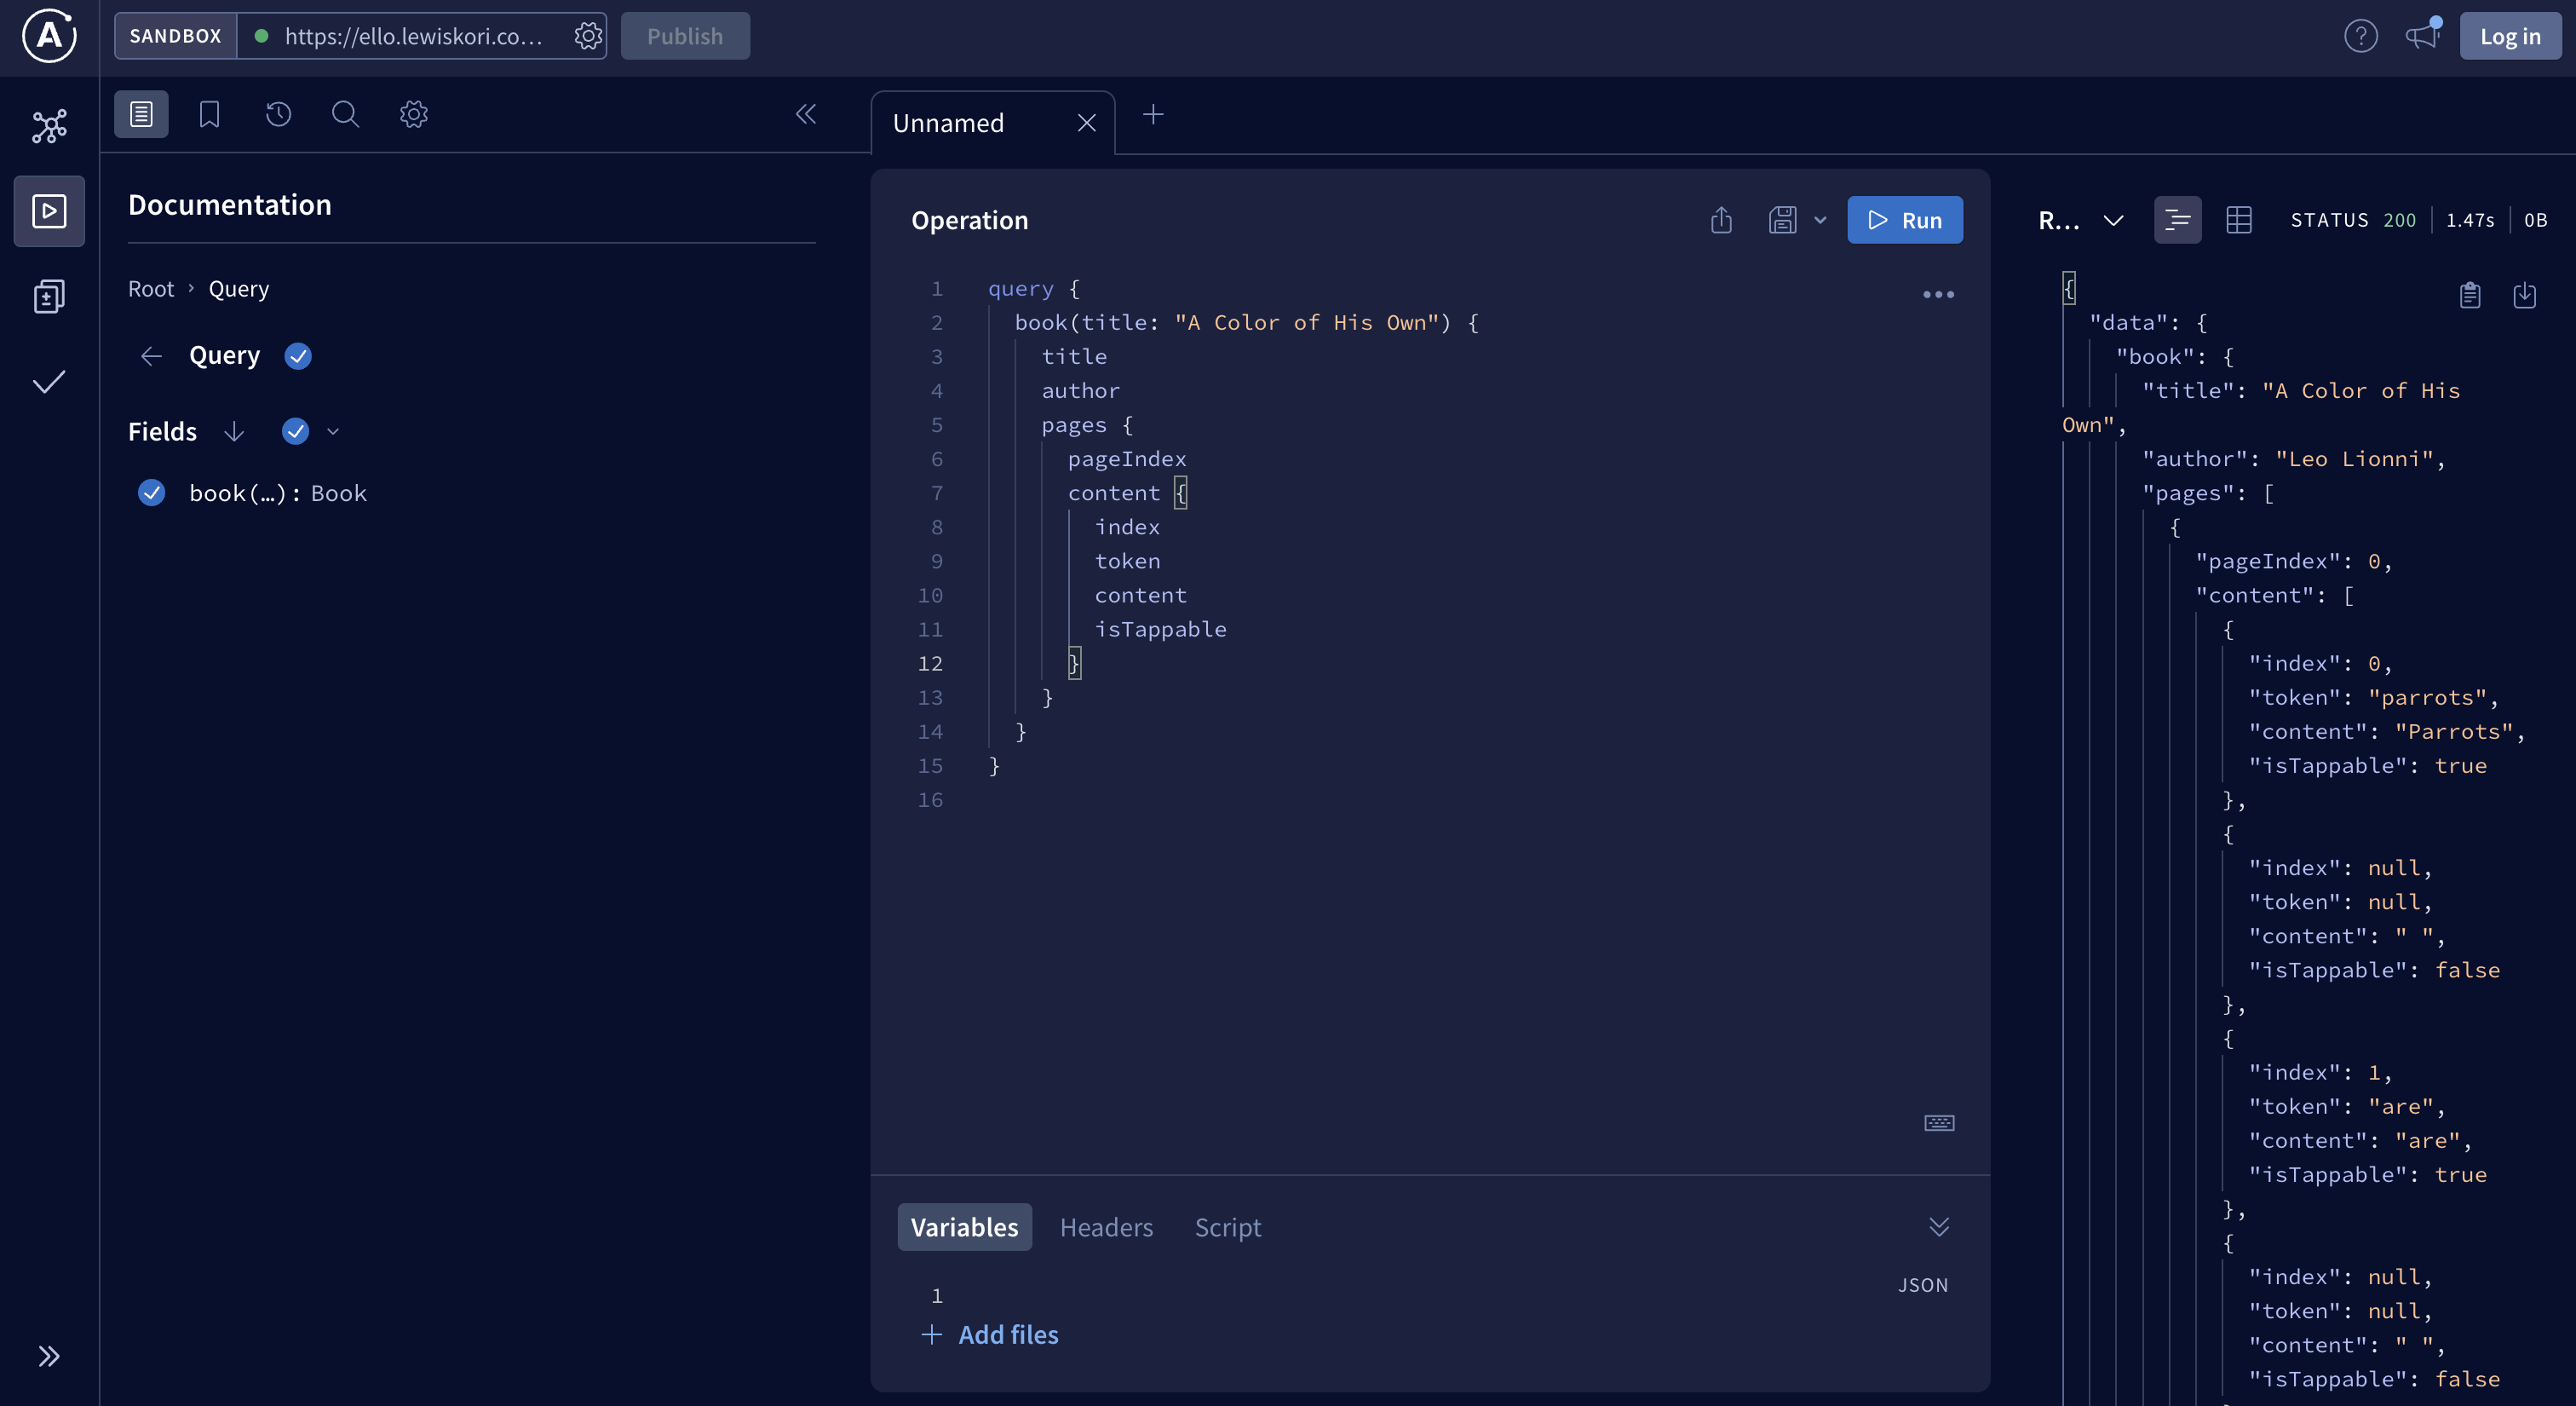Switch response to table view icon

[x=2239, y=220]
